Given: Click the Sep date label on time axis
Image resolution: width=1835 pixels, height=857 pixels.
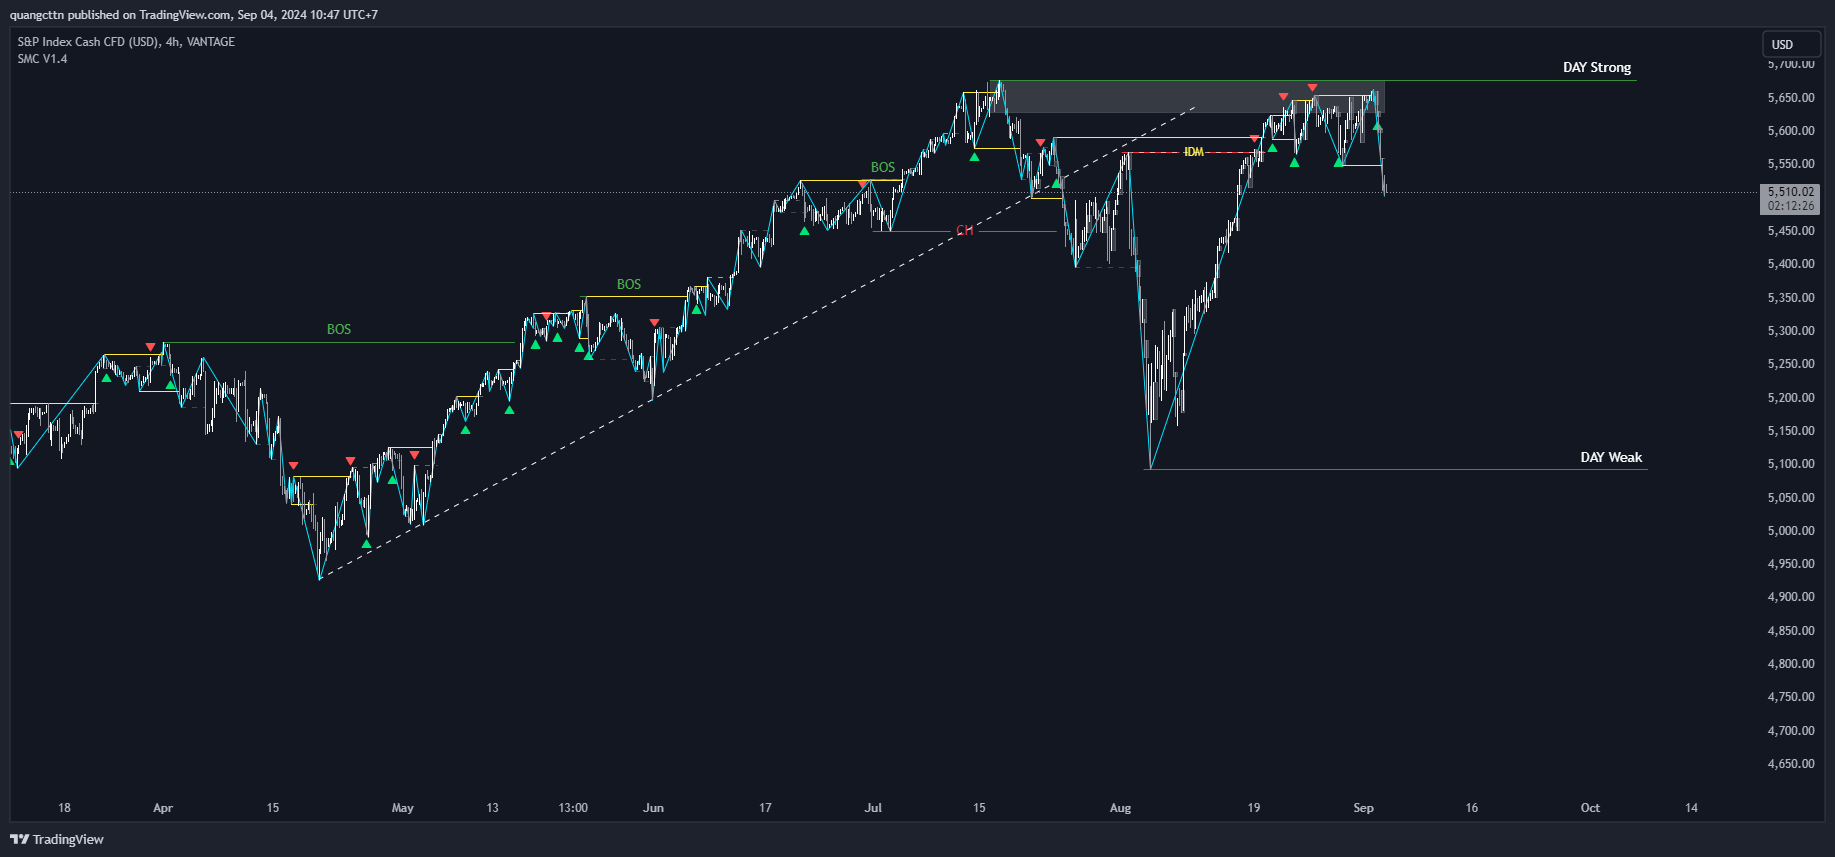Looking at the screenshot, I should 1363,808.
